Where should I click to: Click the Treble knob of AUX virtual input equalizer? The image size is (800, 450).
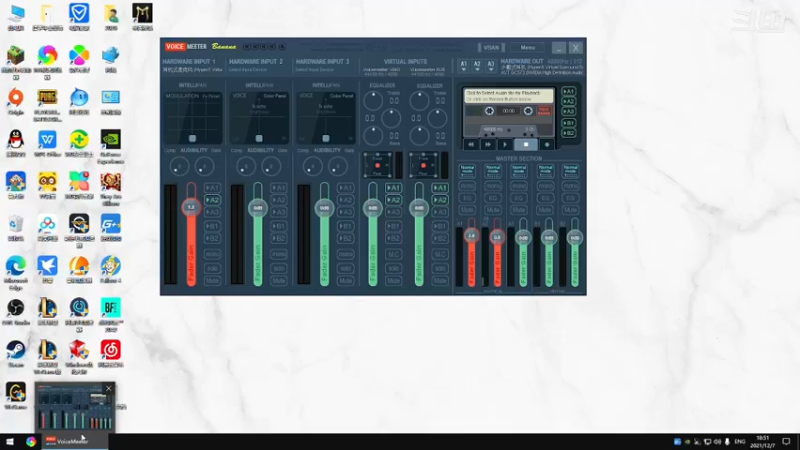pos(419,101)
